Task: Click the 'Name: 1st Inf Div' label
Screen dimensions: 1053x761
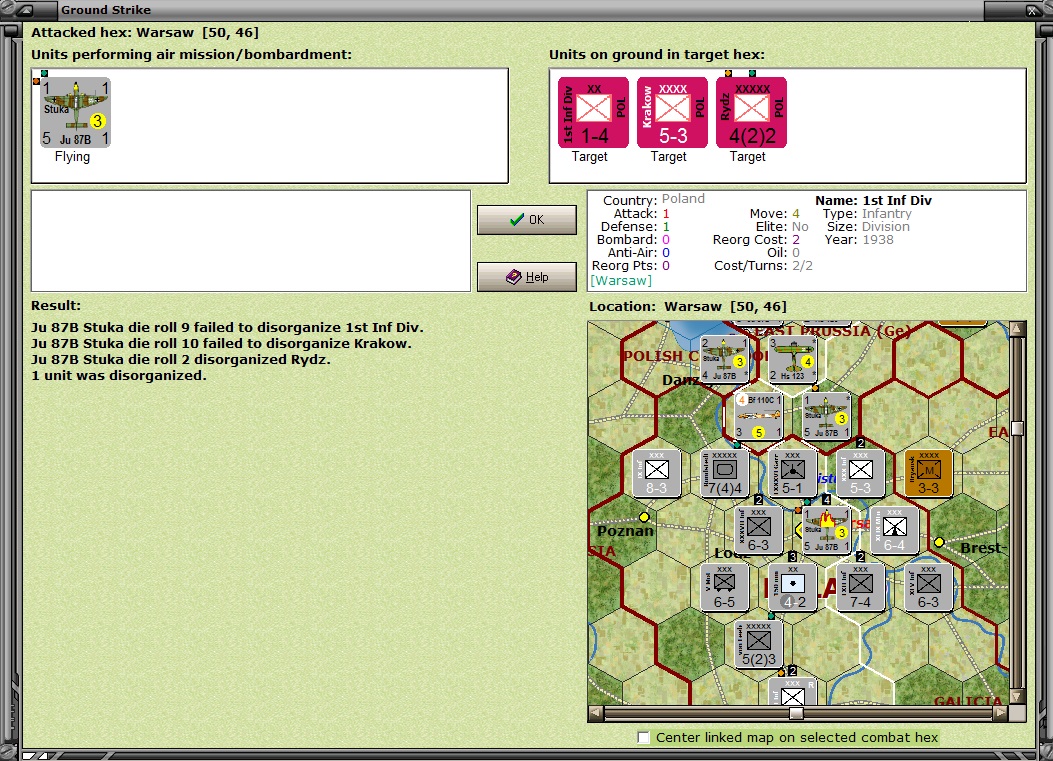Action: click(x=873, y=200)
